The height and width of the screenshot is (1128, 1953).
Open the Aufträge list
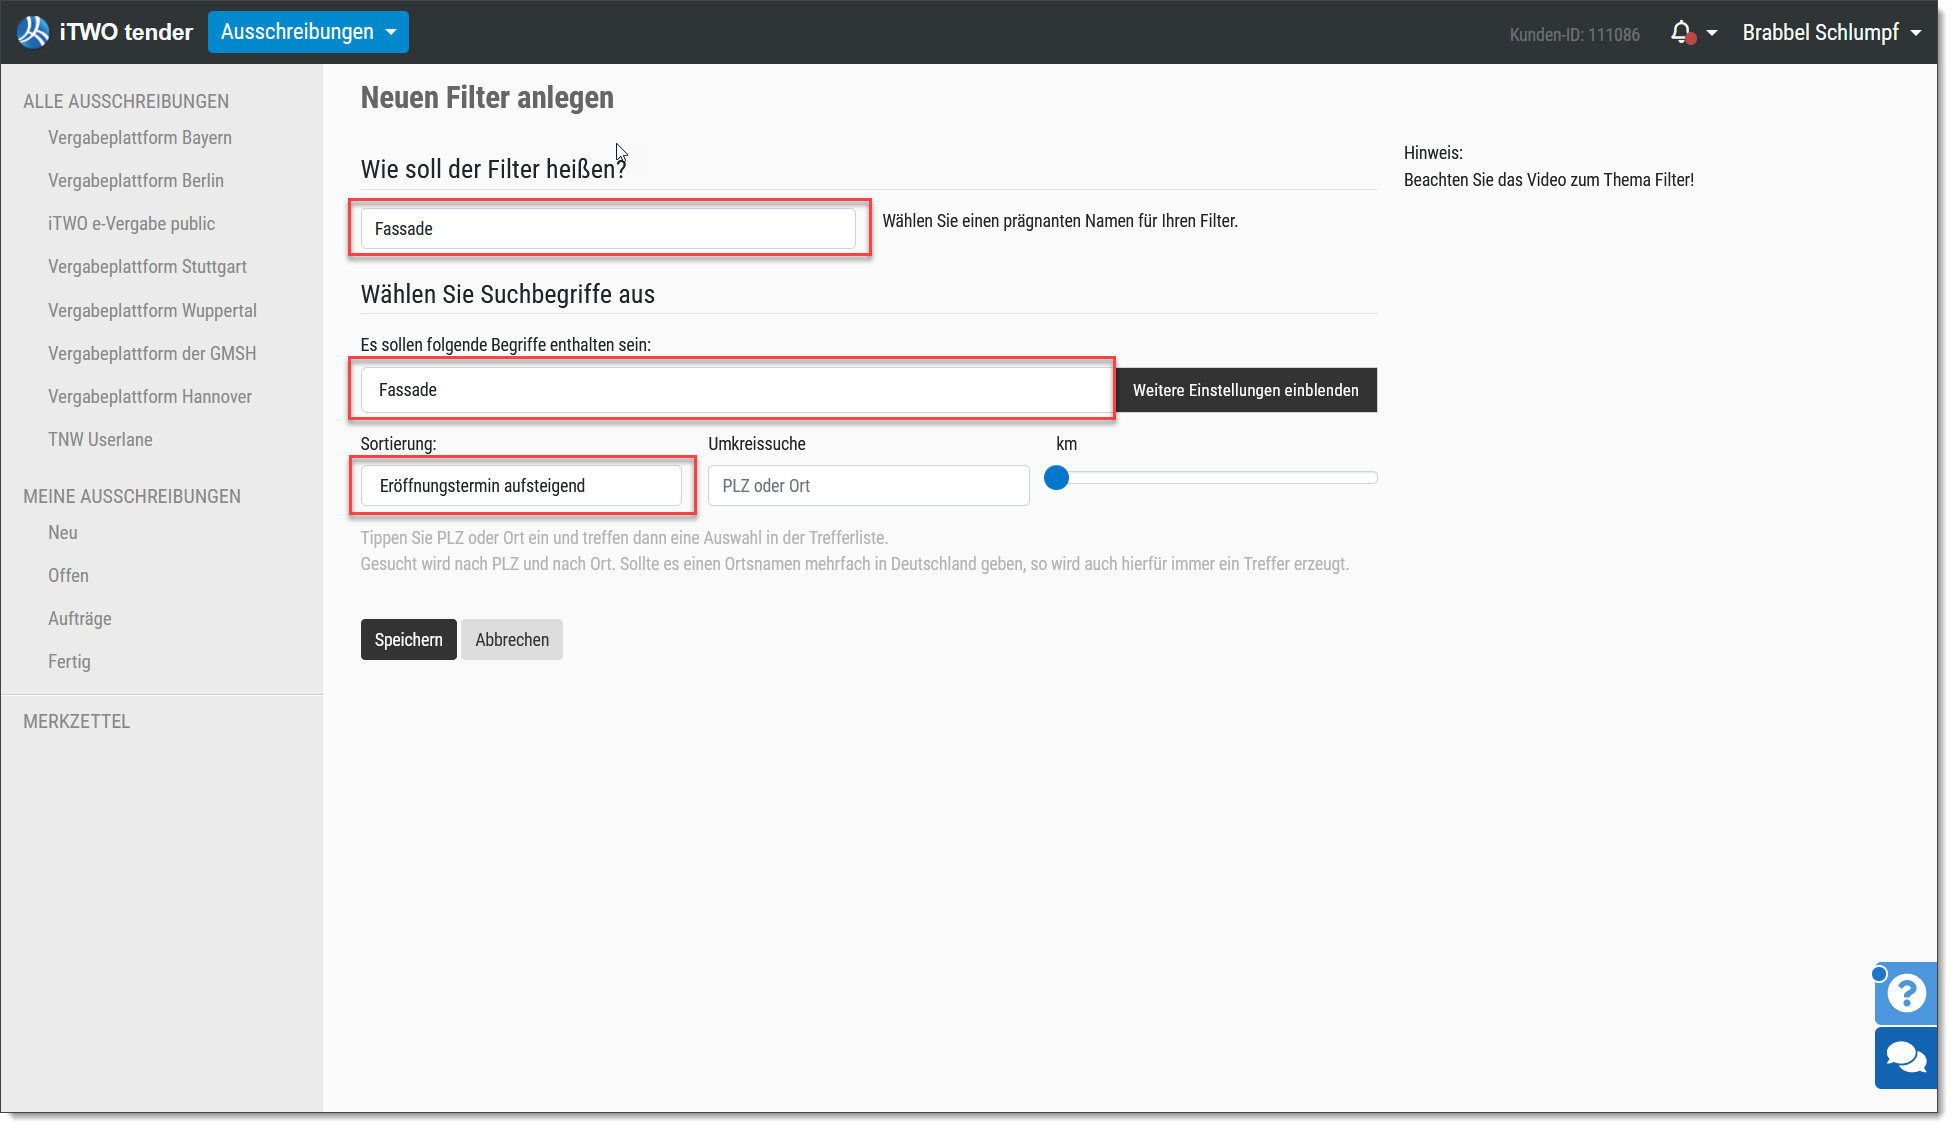(80, 619)
